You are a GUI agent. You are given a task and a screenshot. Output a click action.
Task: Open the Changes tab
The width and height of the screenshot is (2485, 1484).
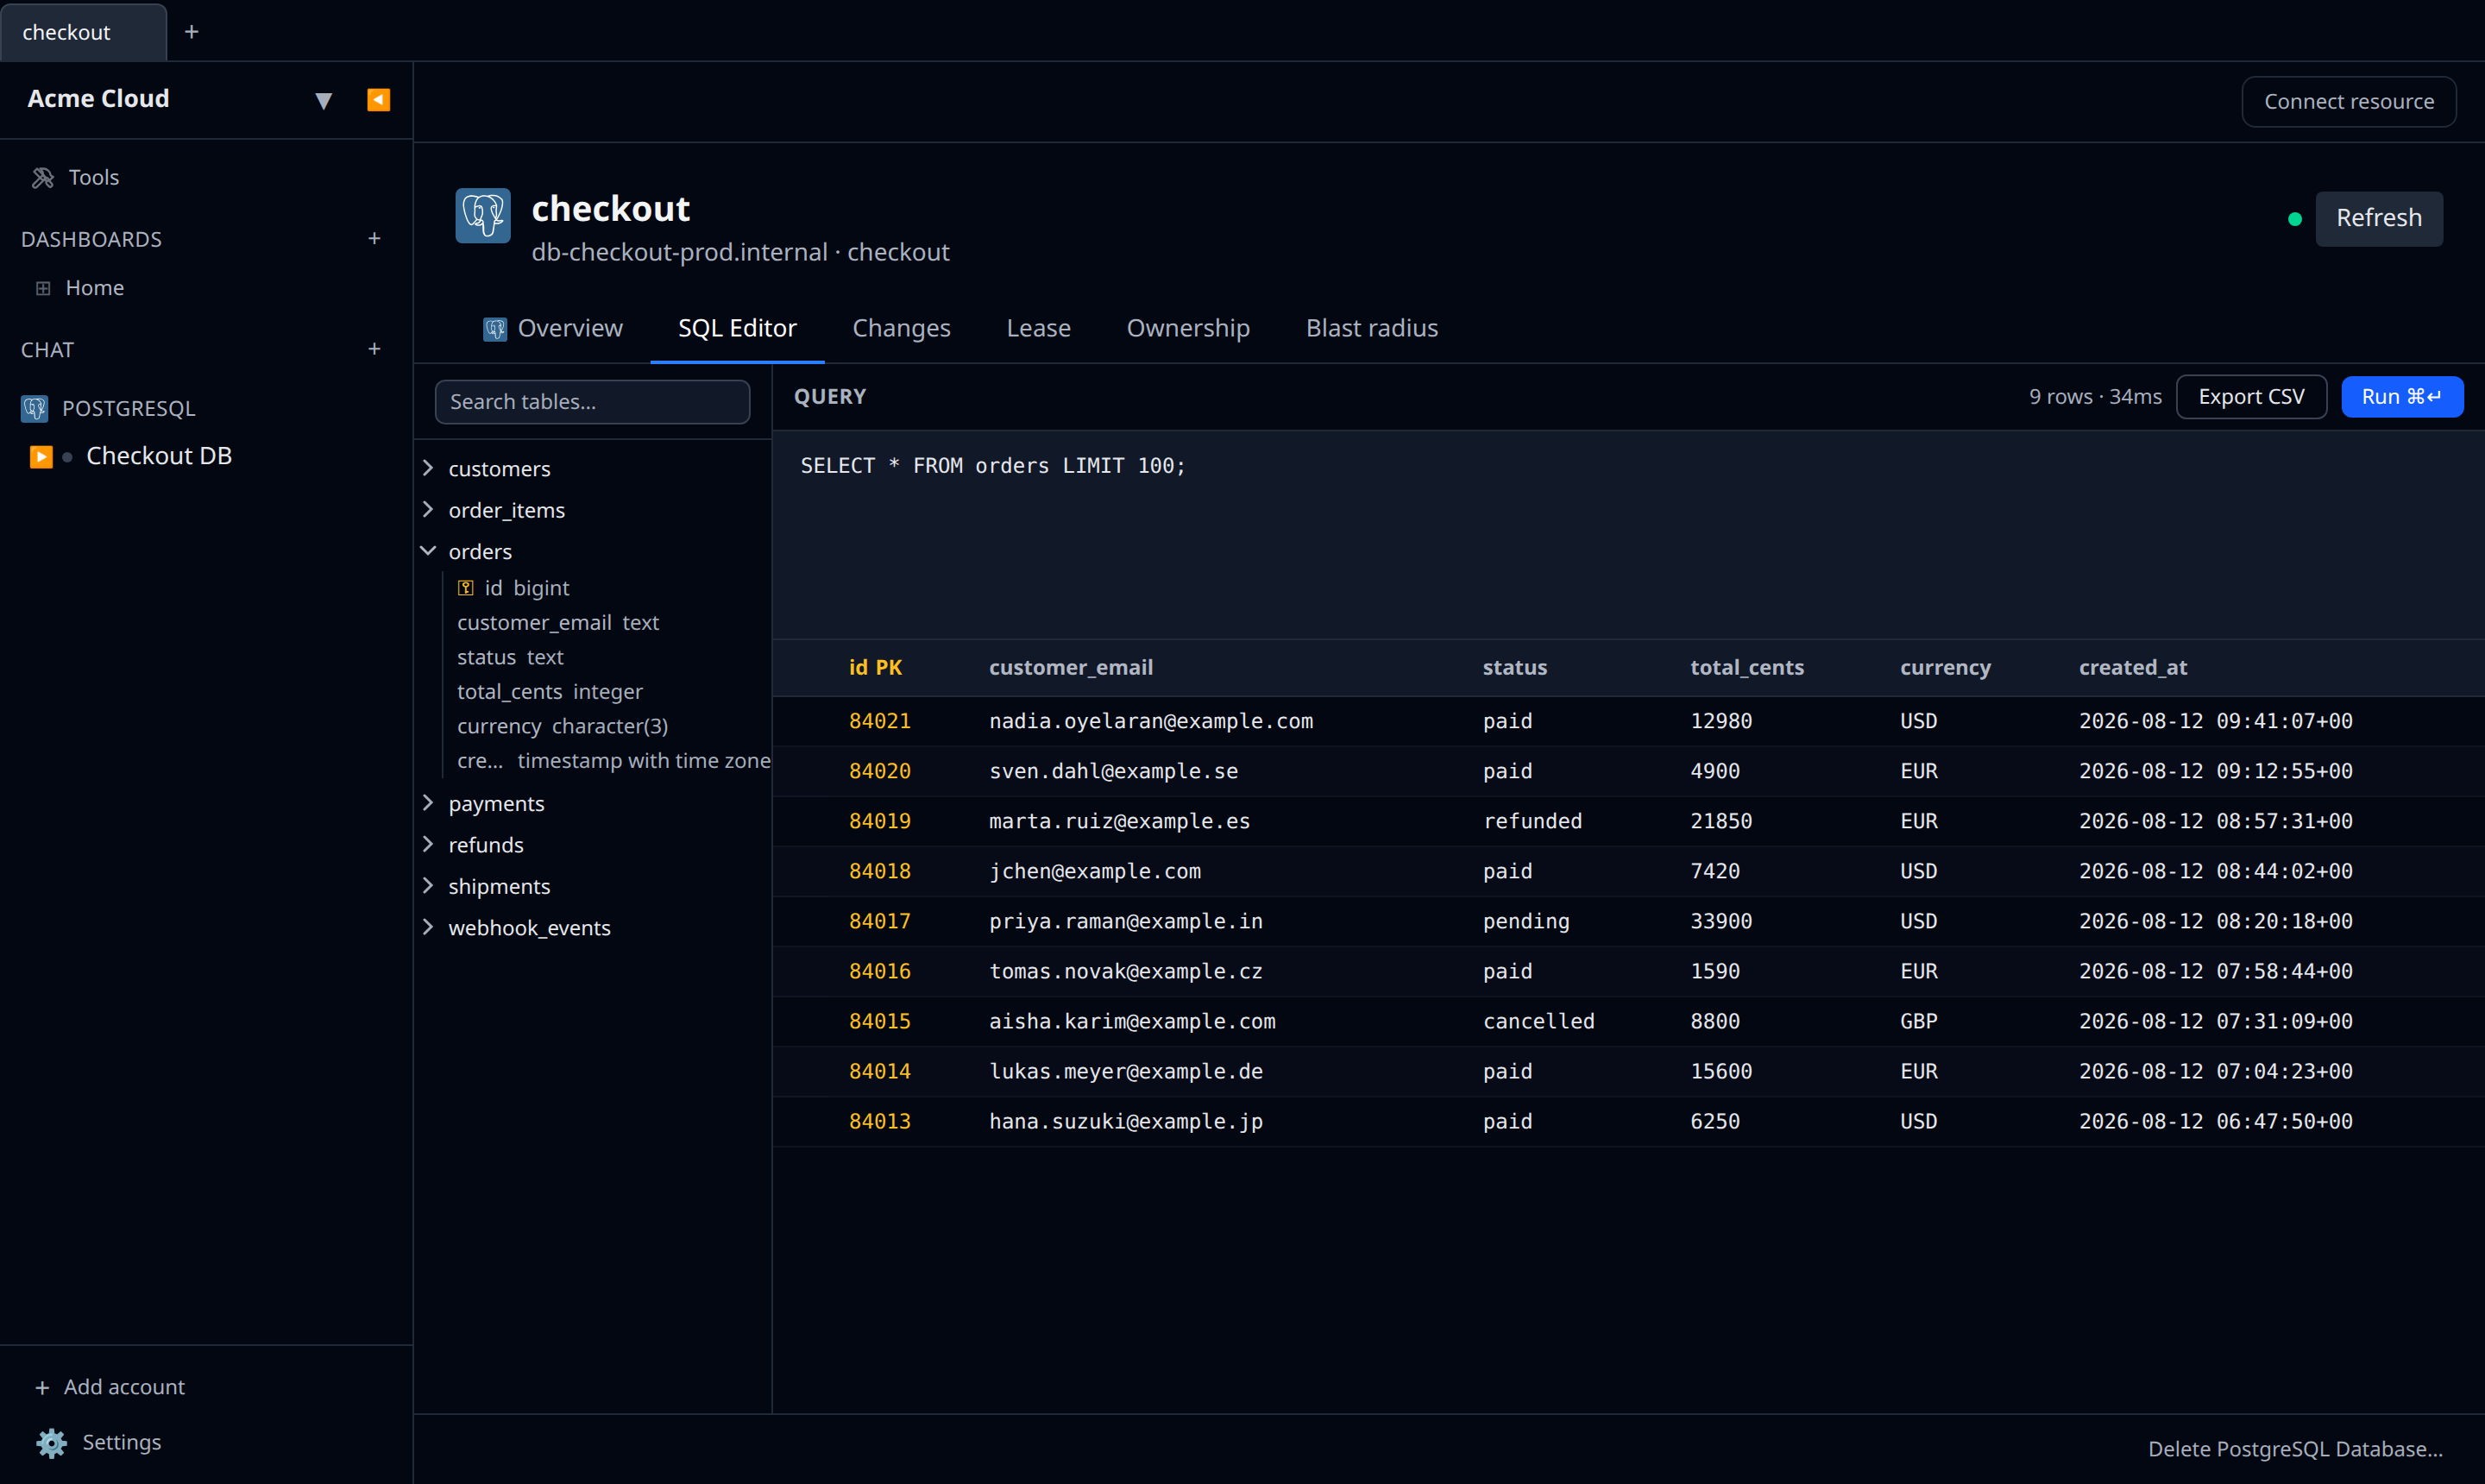pyautogui.click(x=901, y=328)
